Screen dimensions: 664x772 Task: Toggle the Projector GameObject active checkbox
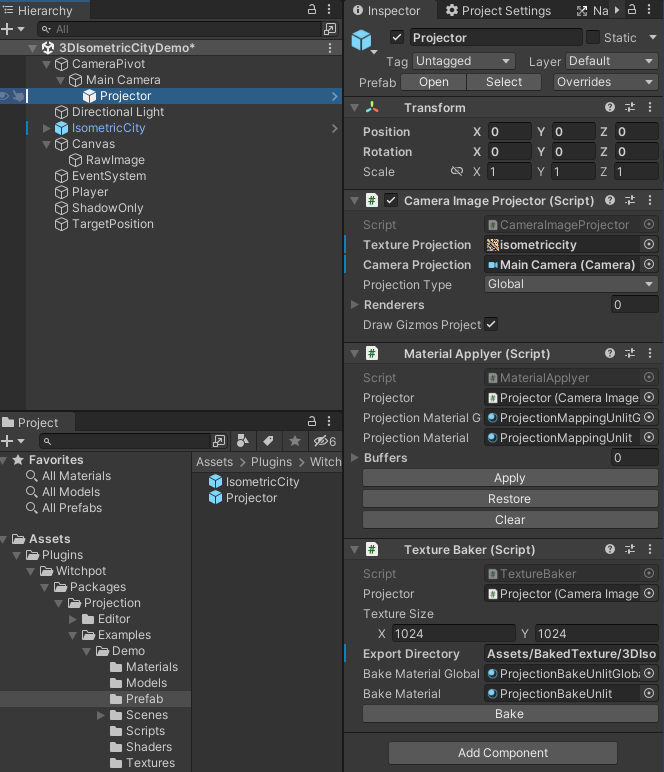(397, 38)
